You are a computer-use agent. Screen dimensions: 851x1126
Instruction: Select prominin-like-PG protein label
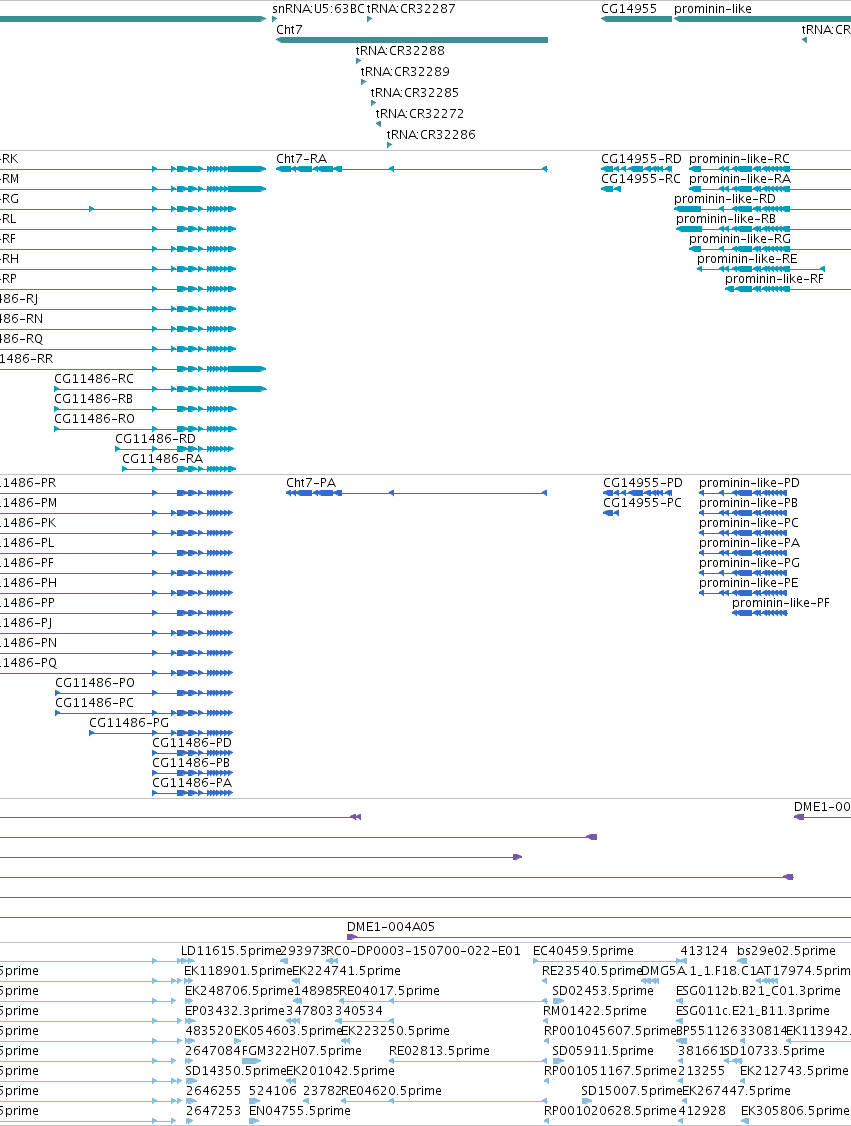click(x=749, y=564)
